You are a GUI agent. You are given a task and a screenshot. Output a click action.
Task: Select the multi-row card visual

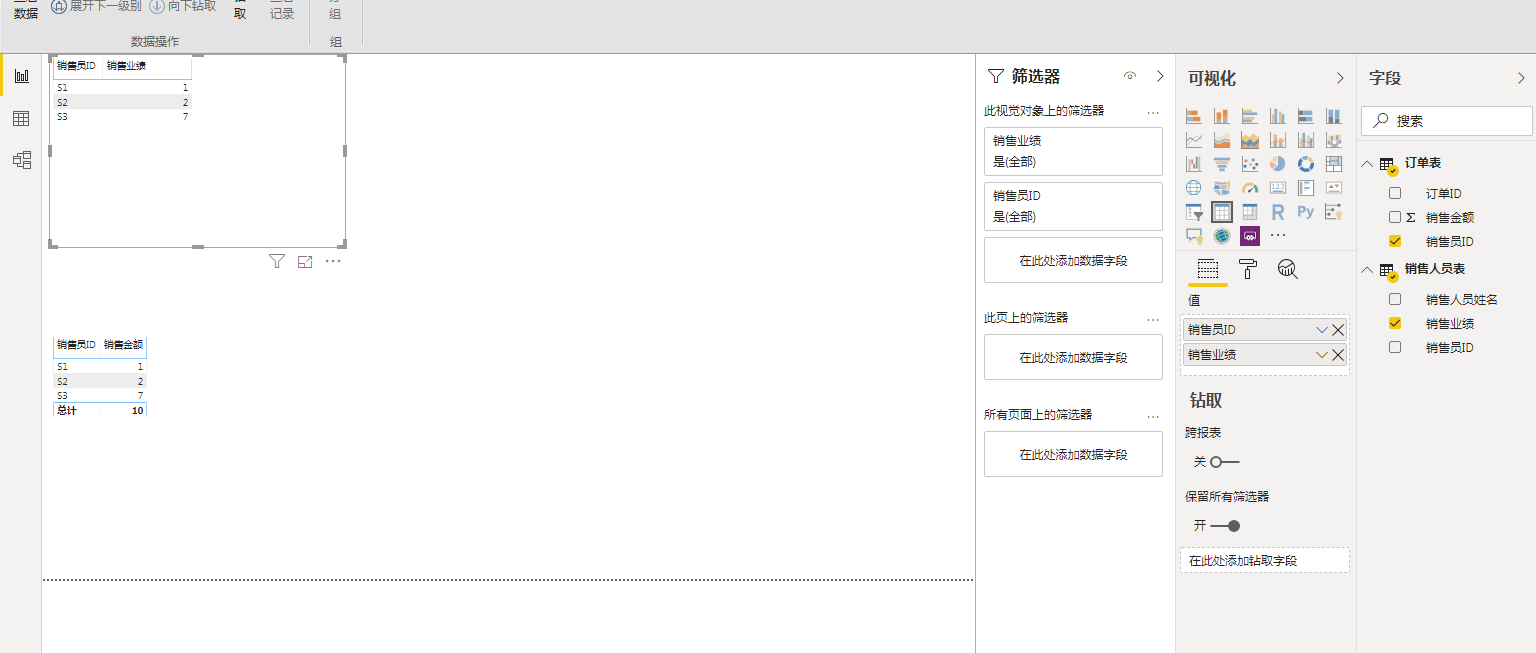click(1305, 187)
